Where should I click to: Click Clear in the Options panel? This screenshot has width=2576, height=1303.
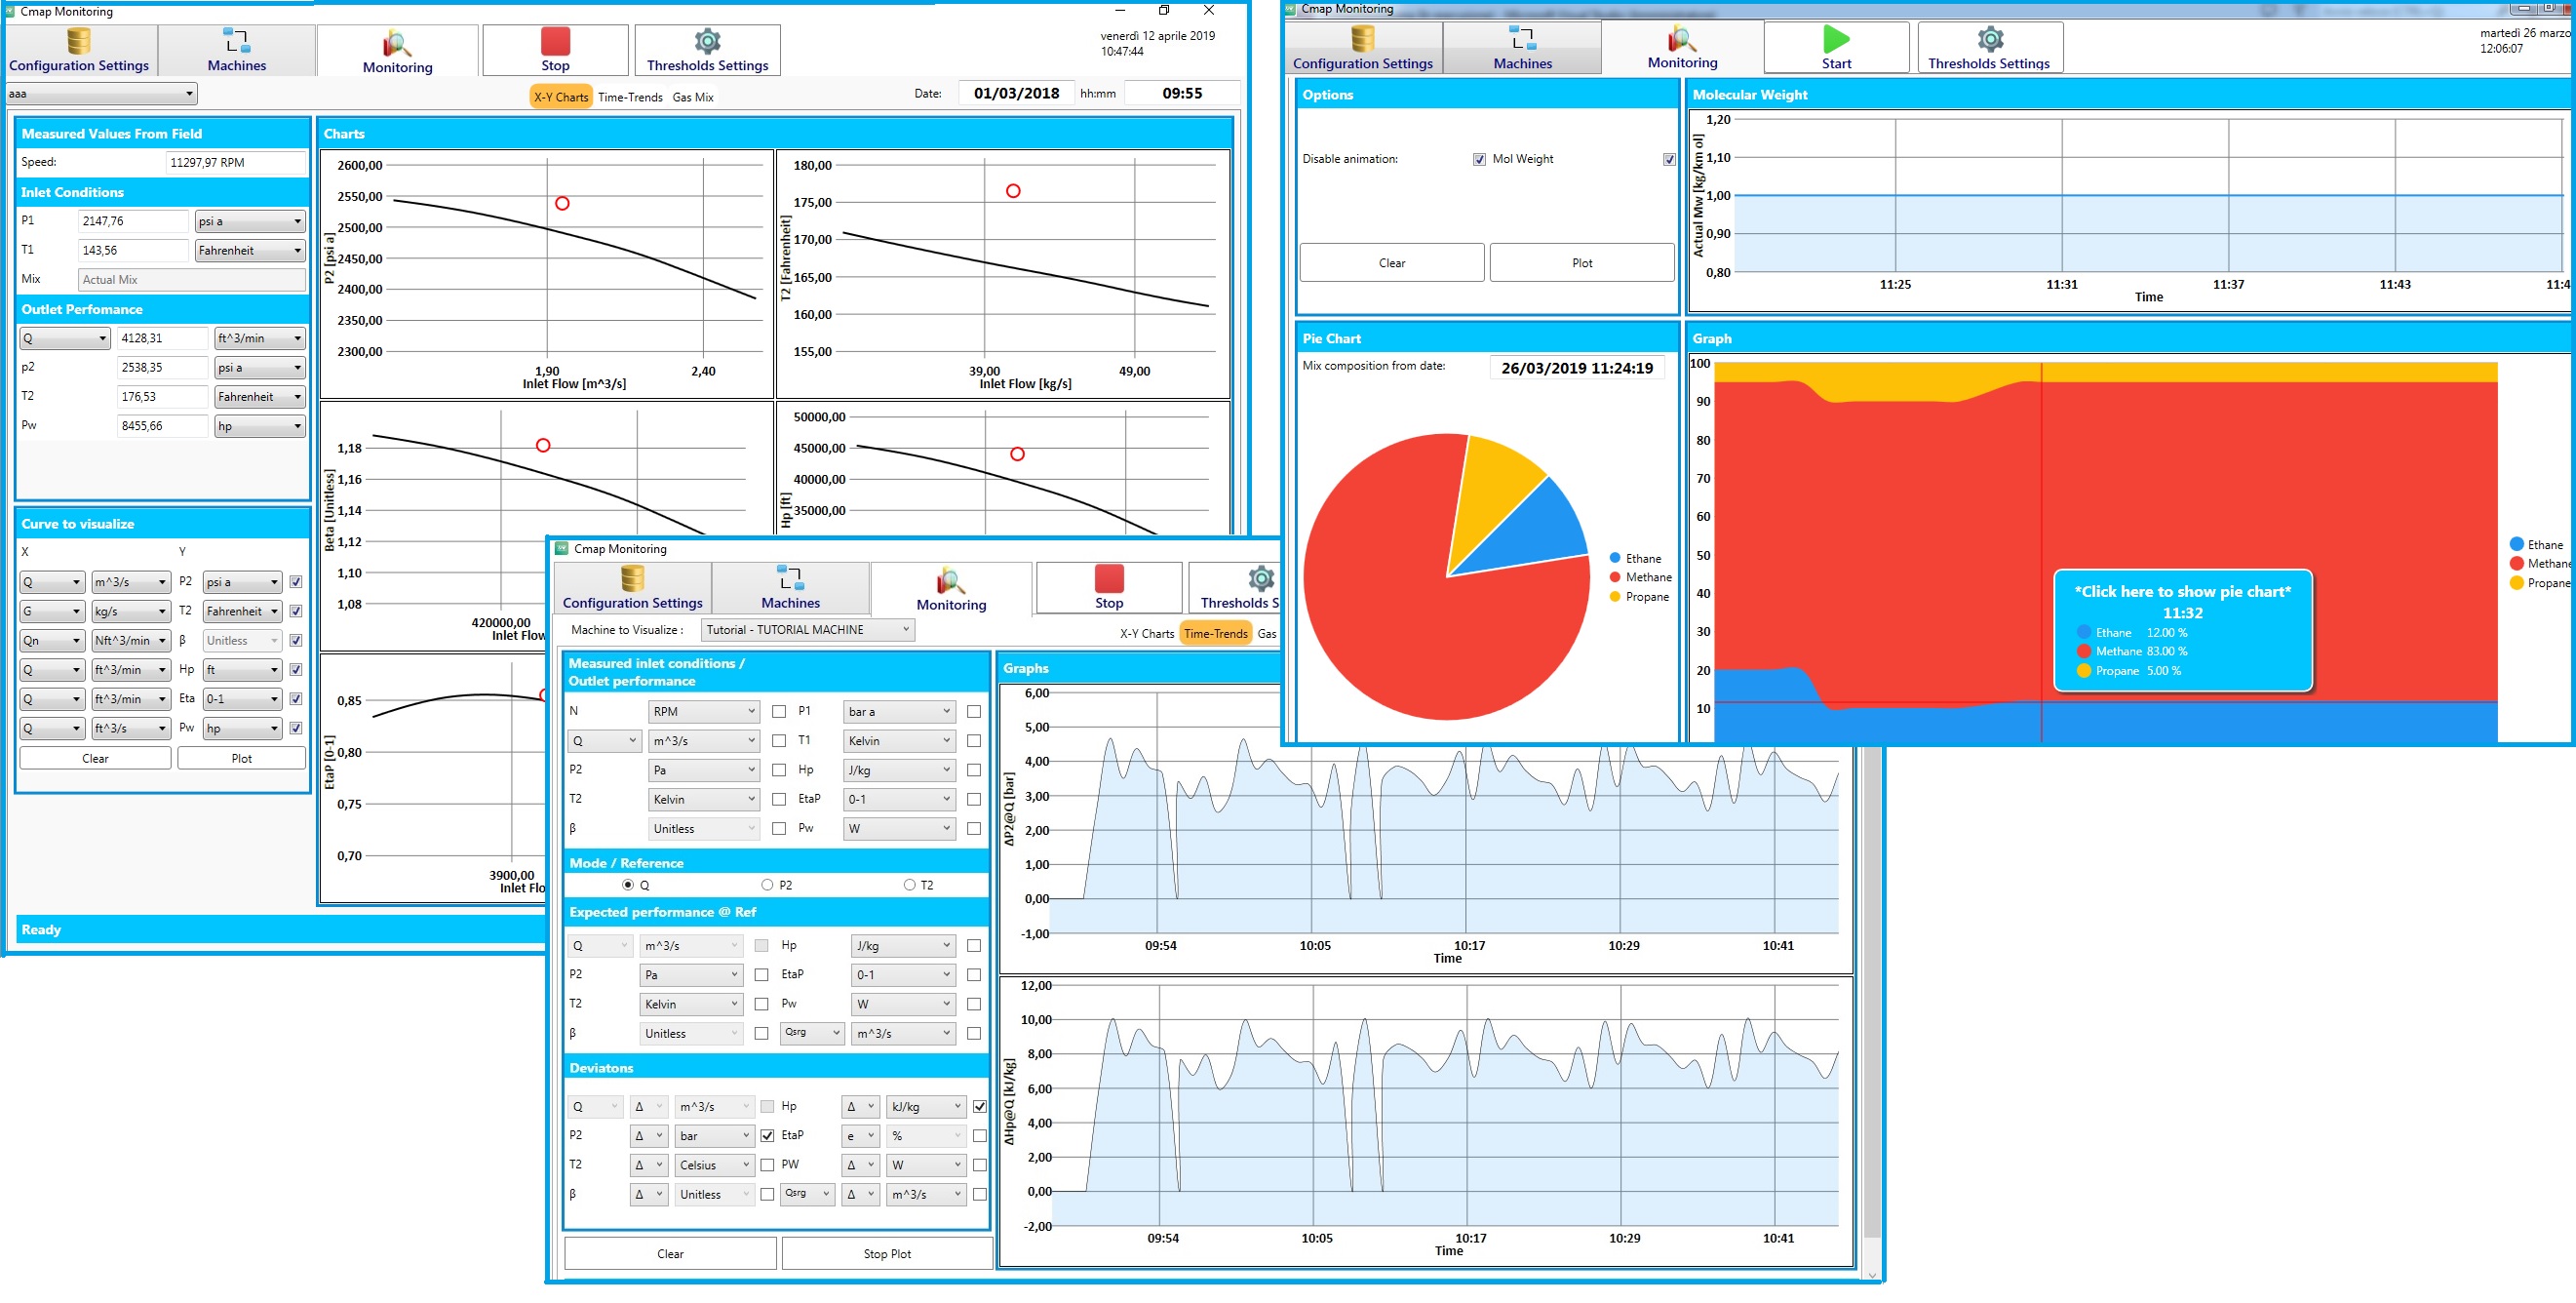1391,263
